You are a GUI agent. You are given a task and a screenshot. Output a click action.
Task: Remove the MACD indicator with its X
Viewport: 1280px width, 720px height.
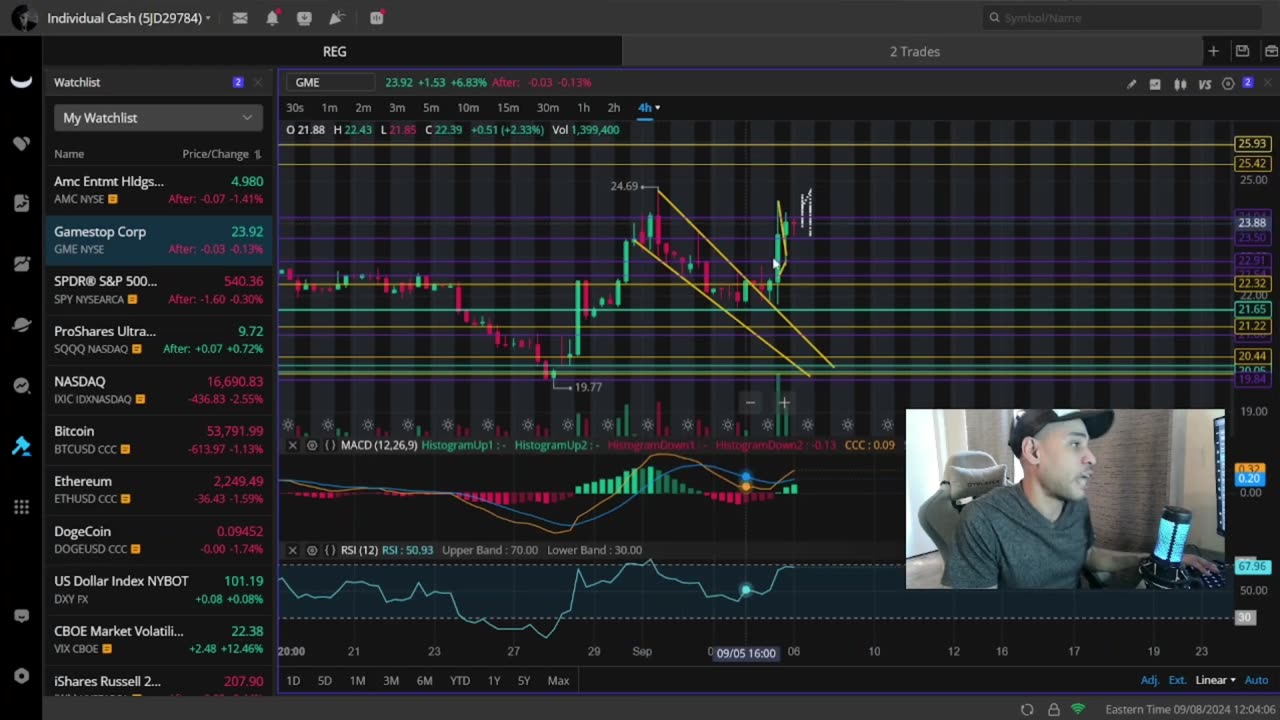pyautogui.click(x=292, y=445)
